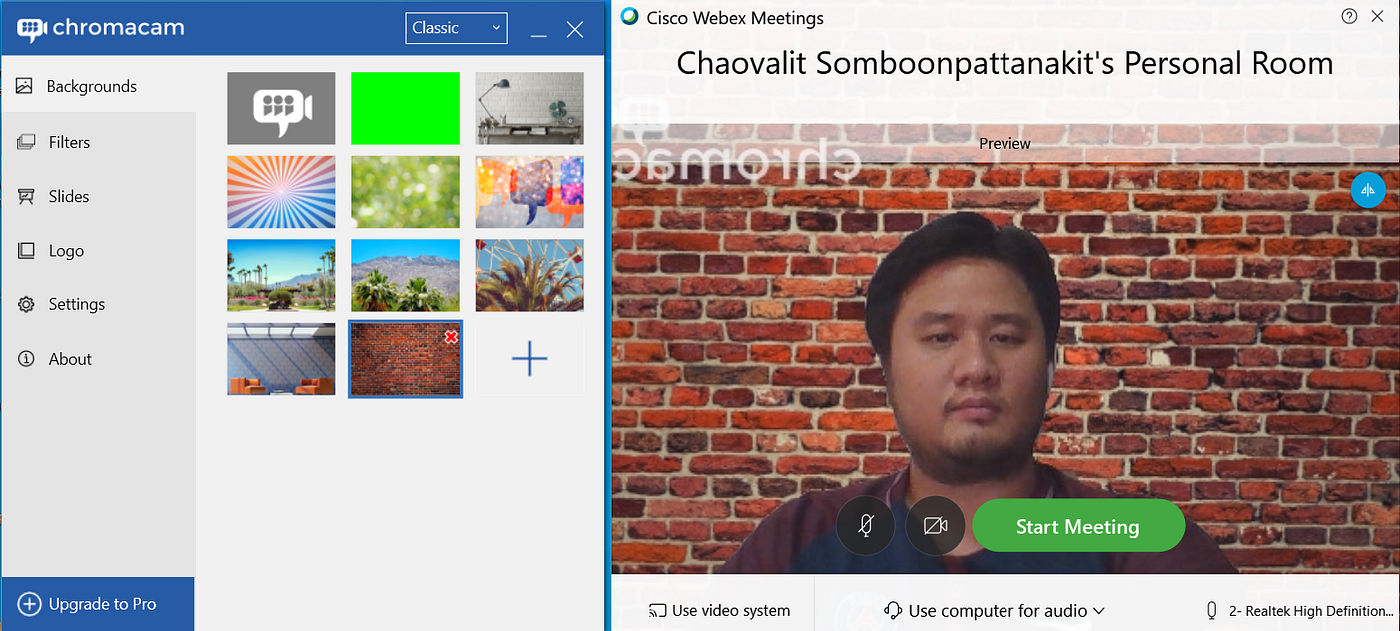Toggle mirror video preview button

pyautogui.click(x=1368, y=189)
